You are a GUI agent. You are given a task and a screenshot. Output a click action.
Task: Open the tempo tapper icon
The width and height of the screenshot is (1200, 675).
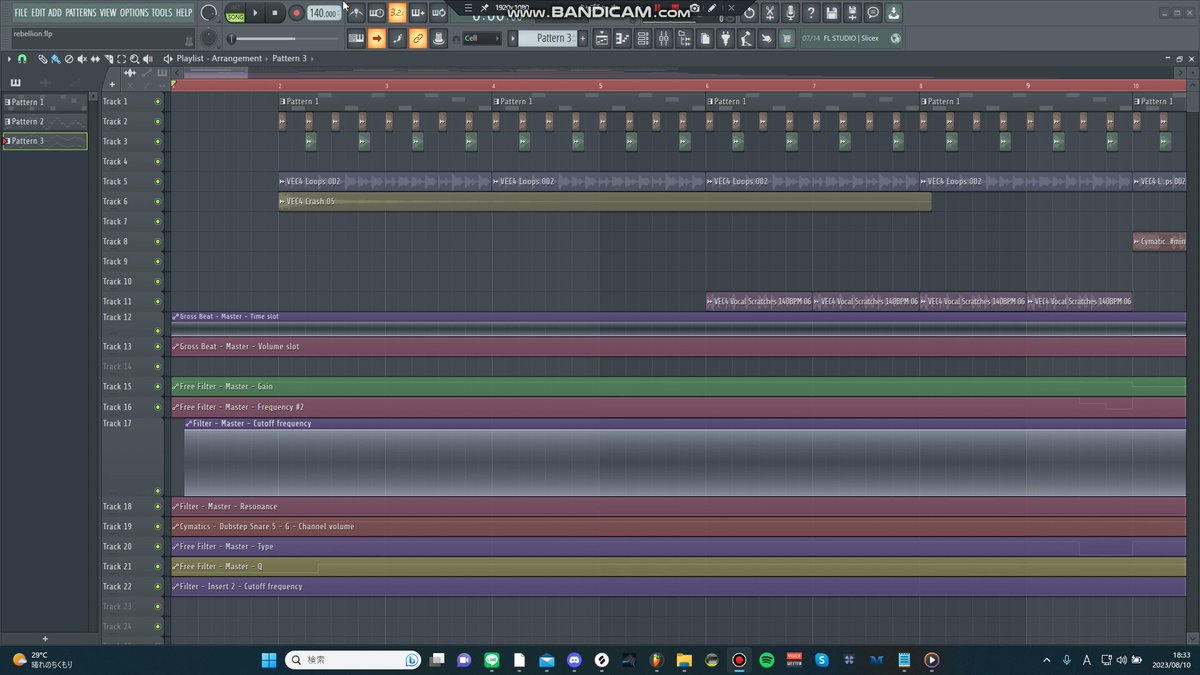click(x=746, y=38)
